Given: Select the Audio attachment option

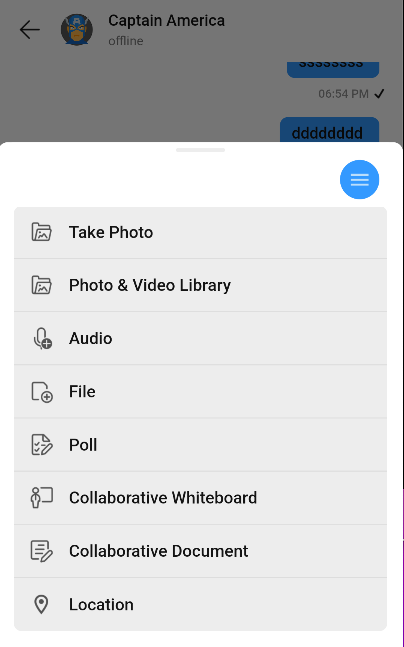Looking at the screenshot, I should 201,338.
